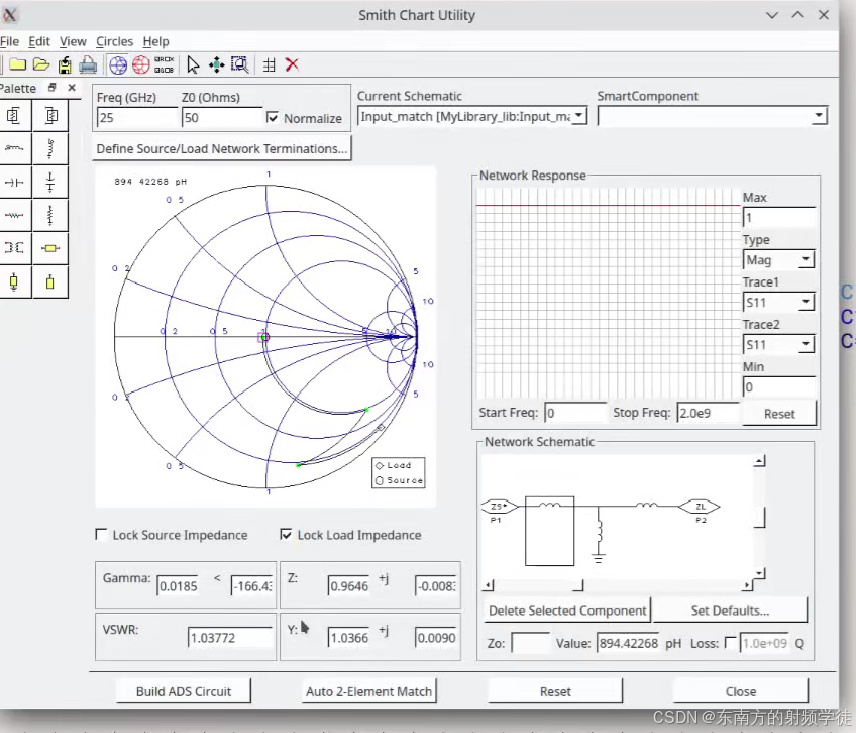Click the Max value field

pyautogui.click(x=779, y=217)
